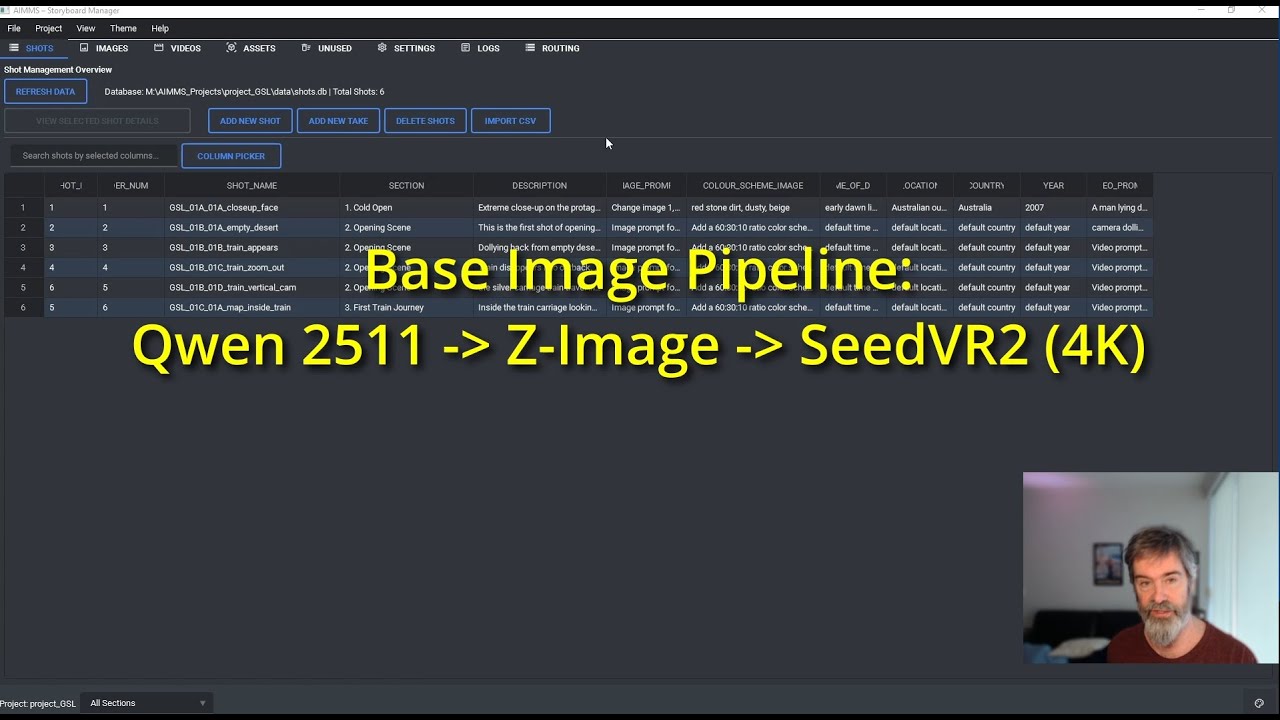Click the '3. First Train Journey' cell
The width and height of the screenshot is (1280, 720).
click(406, 308)
